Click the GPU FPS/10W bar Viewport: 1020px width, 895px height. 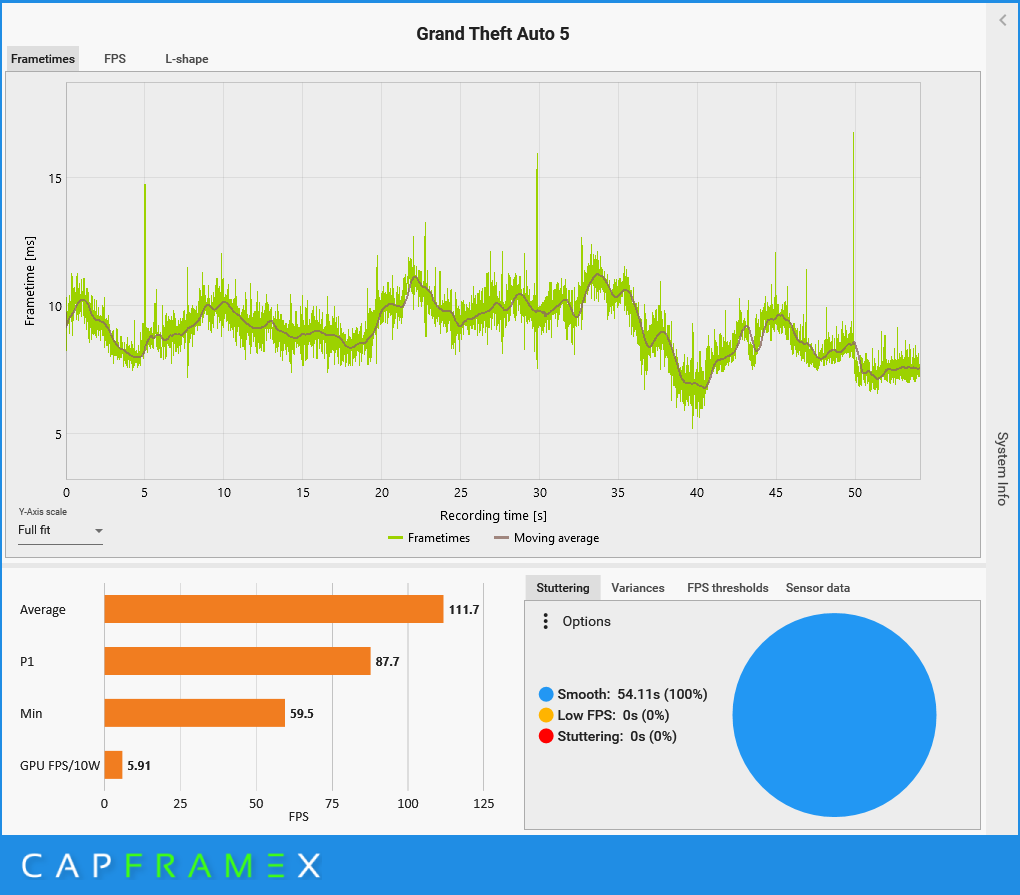click(x=113, y=765)
